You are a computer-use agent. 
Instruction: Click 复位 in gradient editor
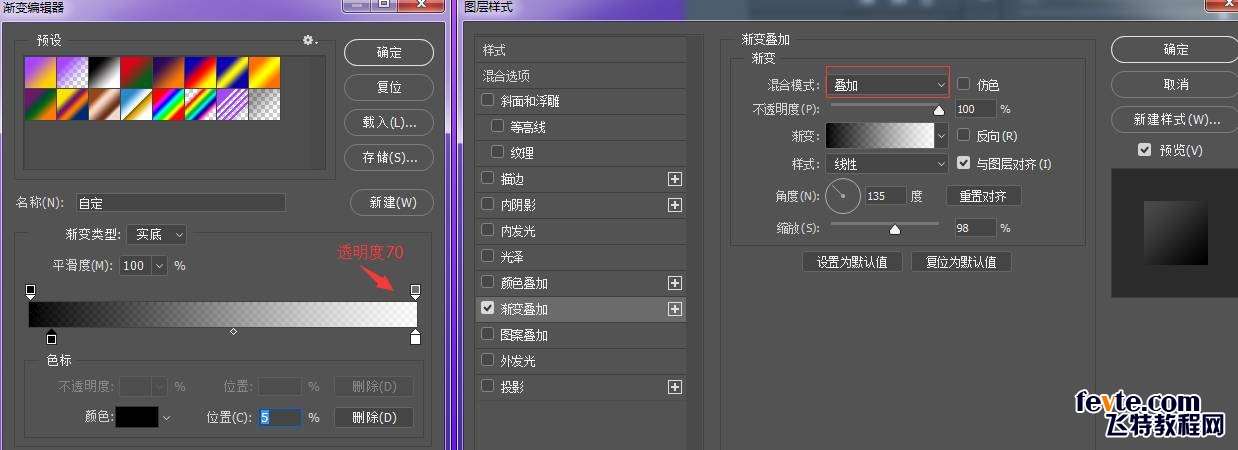pos(389,87)
